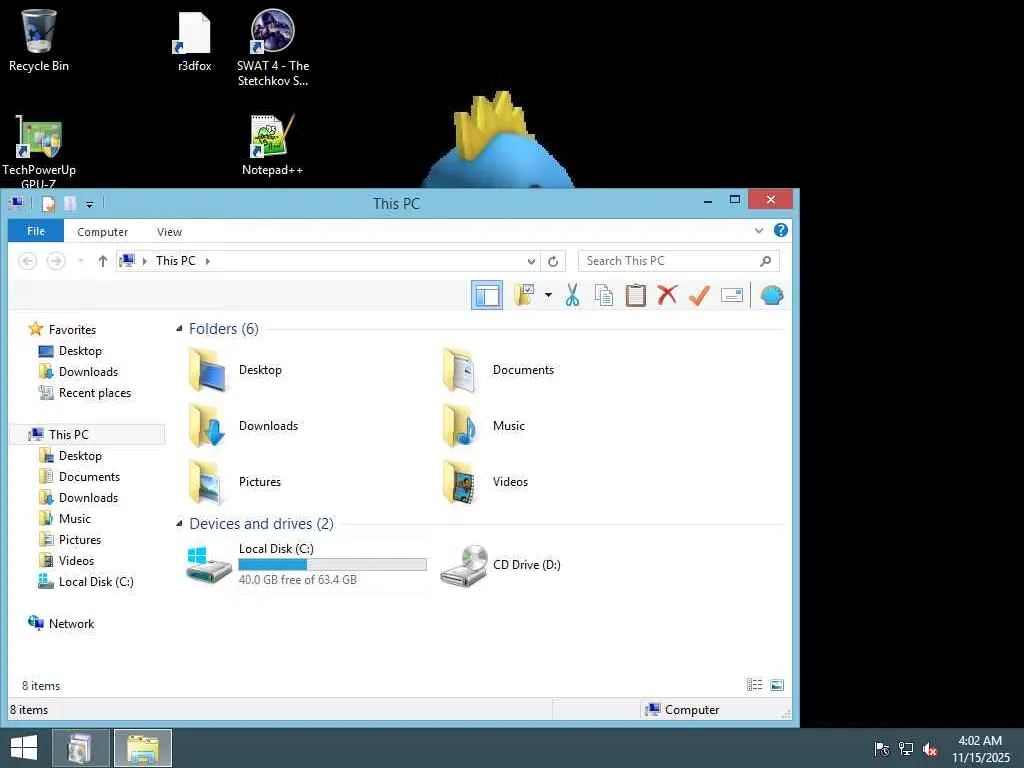
Task: Open the address bar history dropdown
Action: click(x=531, y=261)
